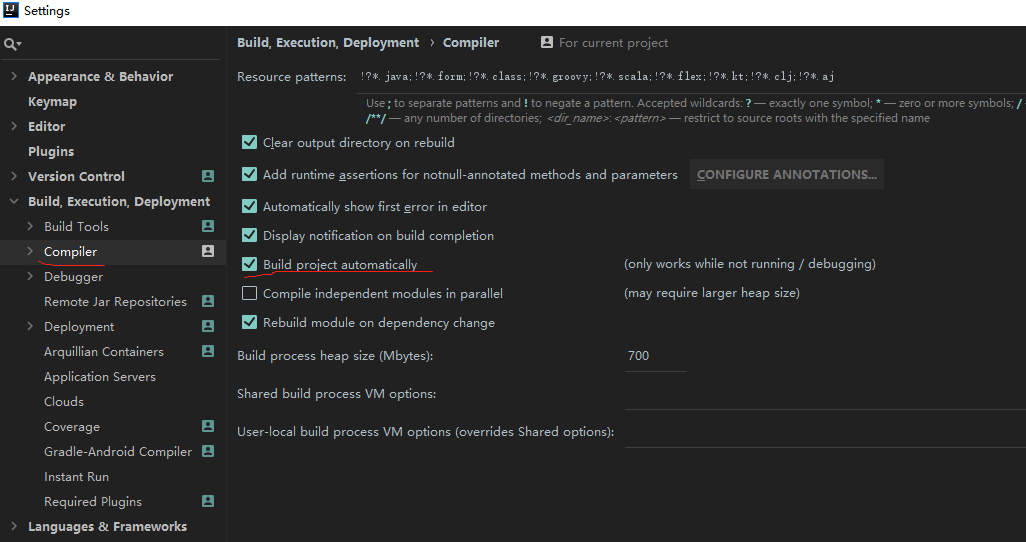Click the project icon beside Required Plugins

(x=208, y=501)
